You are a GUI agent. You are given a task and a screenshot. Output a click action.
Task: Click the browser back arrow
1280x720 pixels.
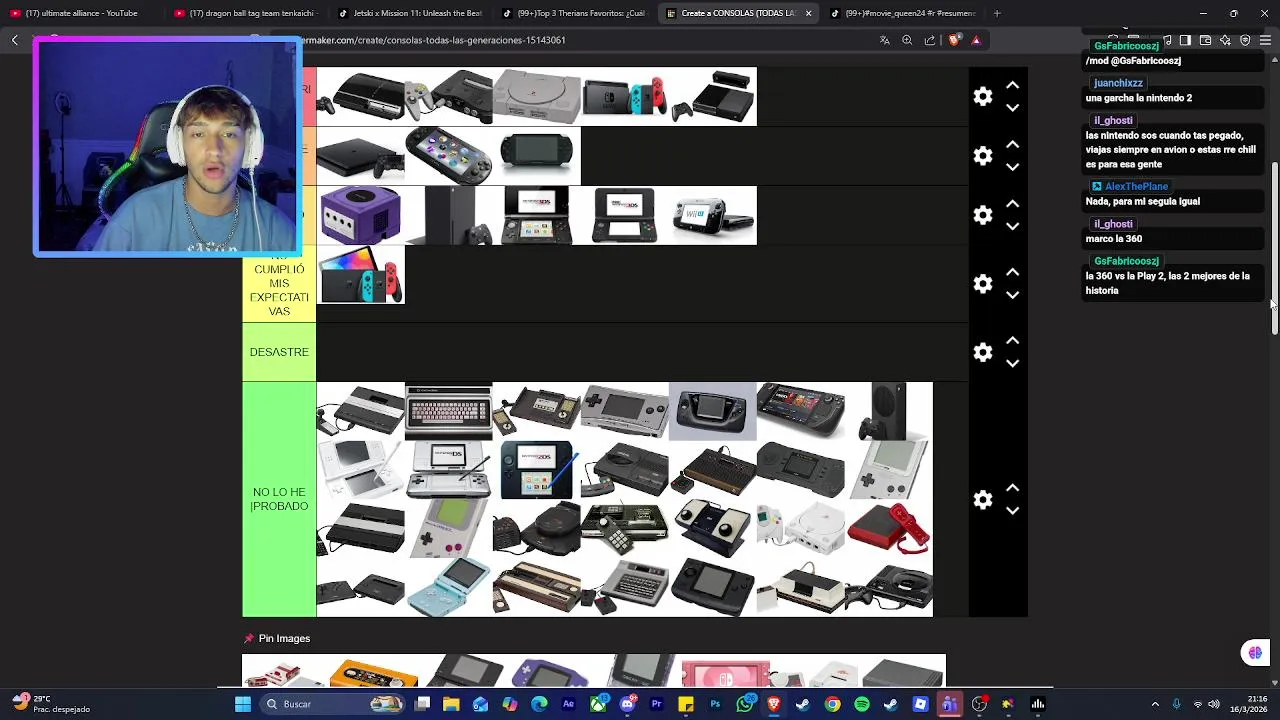pyautogui.click(x=15, y=40)
